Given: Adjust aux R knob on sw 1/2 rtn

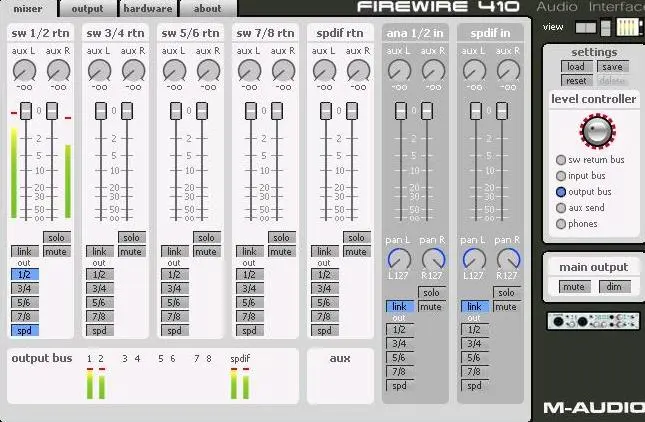Looking at the screenshot, I should coord(58,70).
